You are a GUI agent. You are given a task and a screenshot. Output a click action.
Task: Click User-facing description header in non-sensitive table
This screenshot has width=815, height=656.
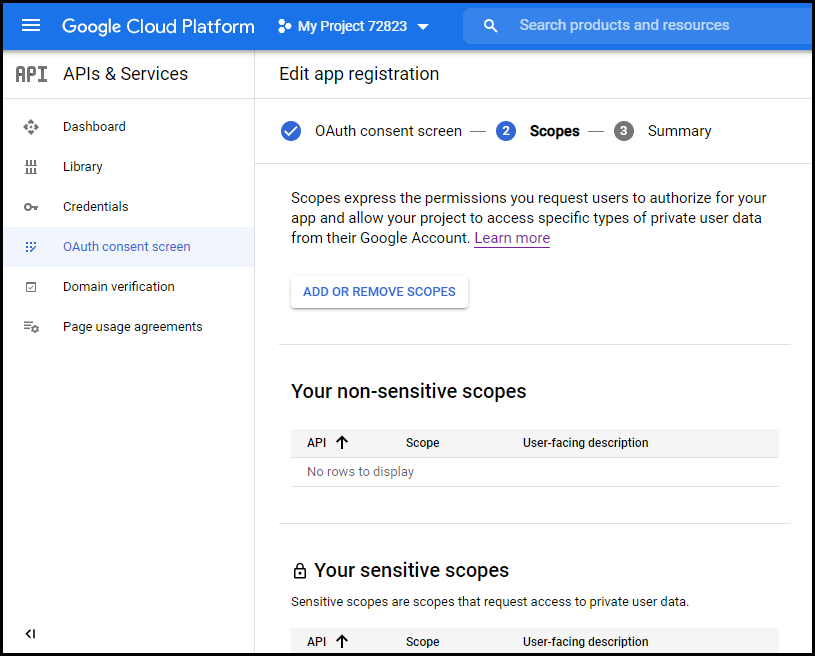click(x=586, y=443)
